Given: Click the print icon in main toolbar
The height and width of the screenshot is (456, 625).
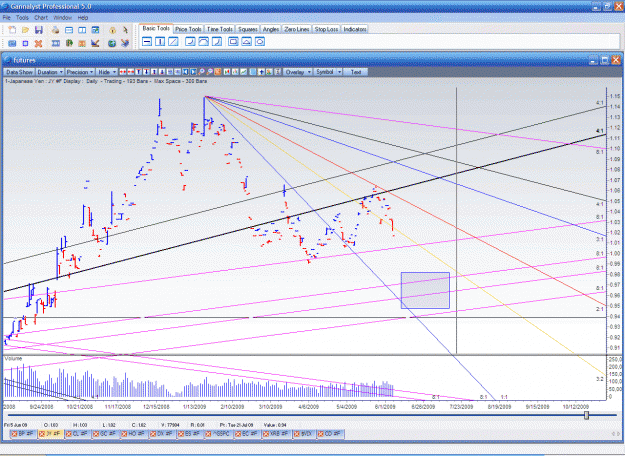Looking at the screenshot, I should click(55, 30).
